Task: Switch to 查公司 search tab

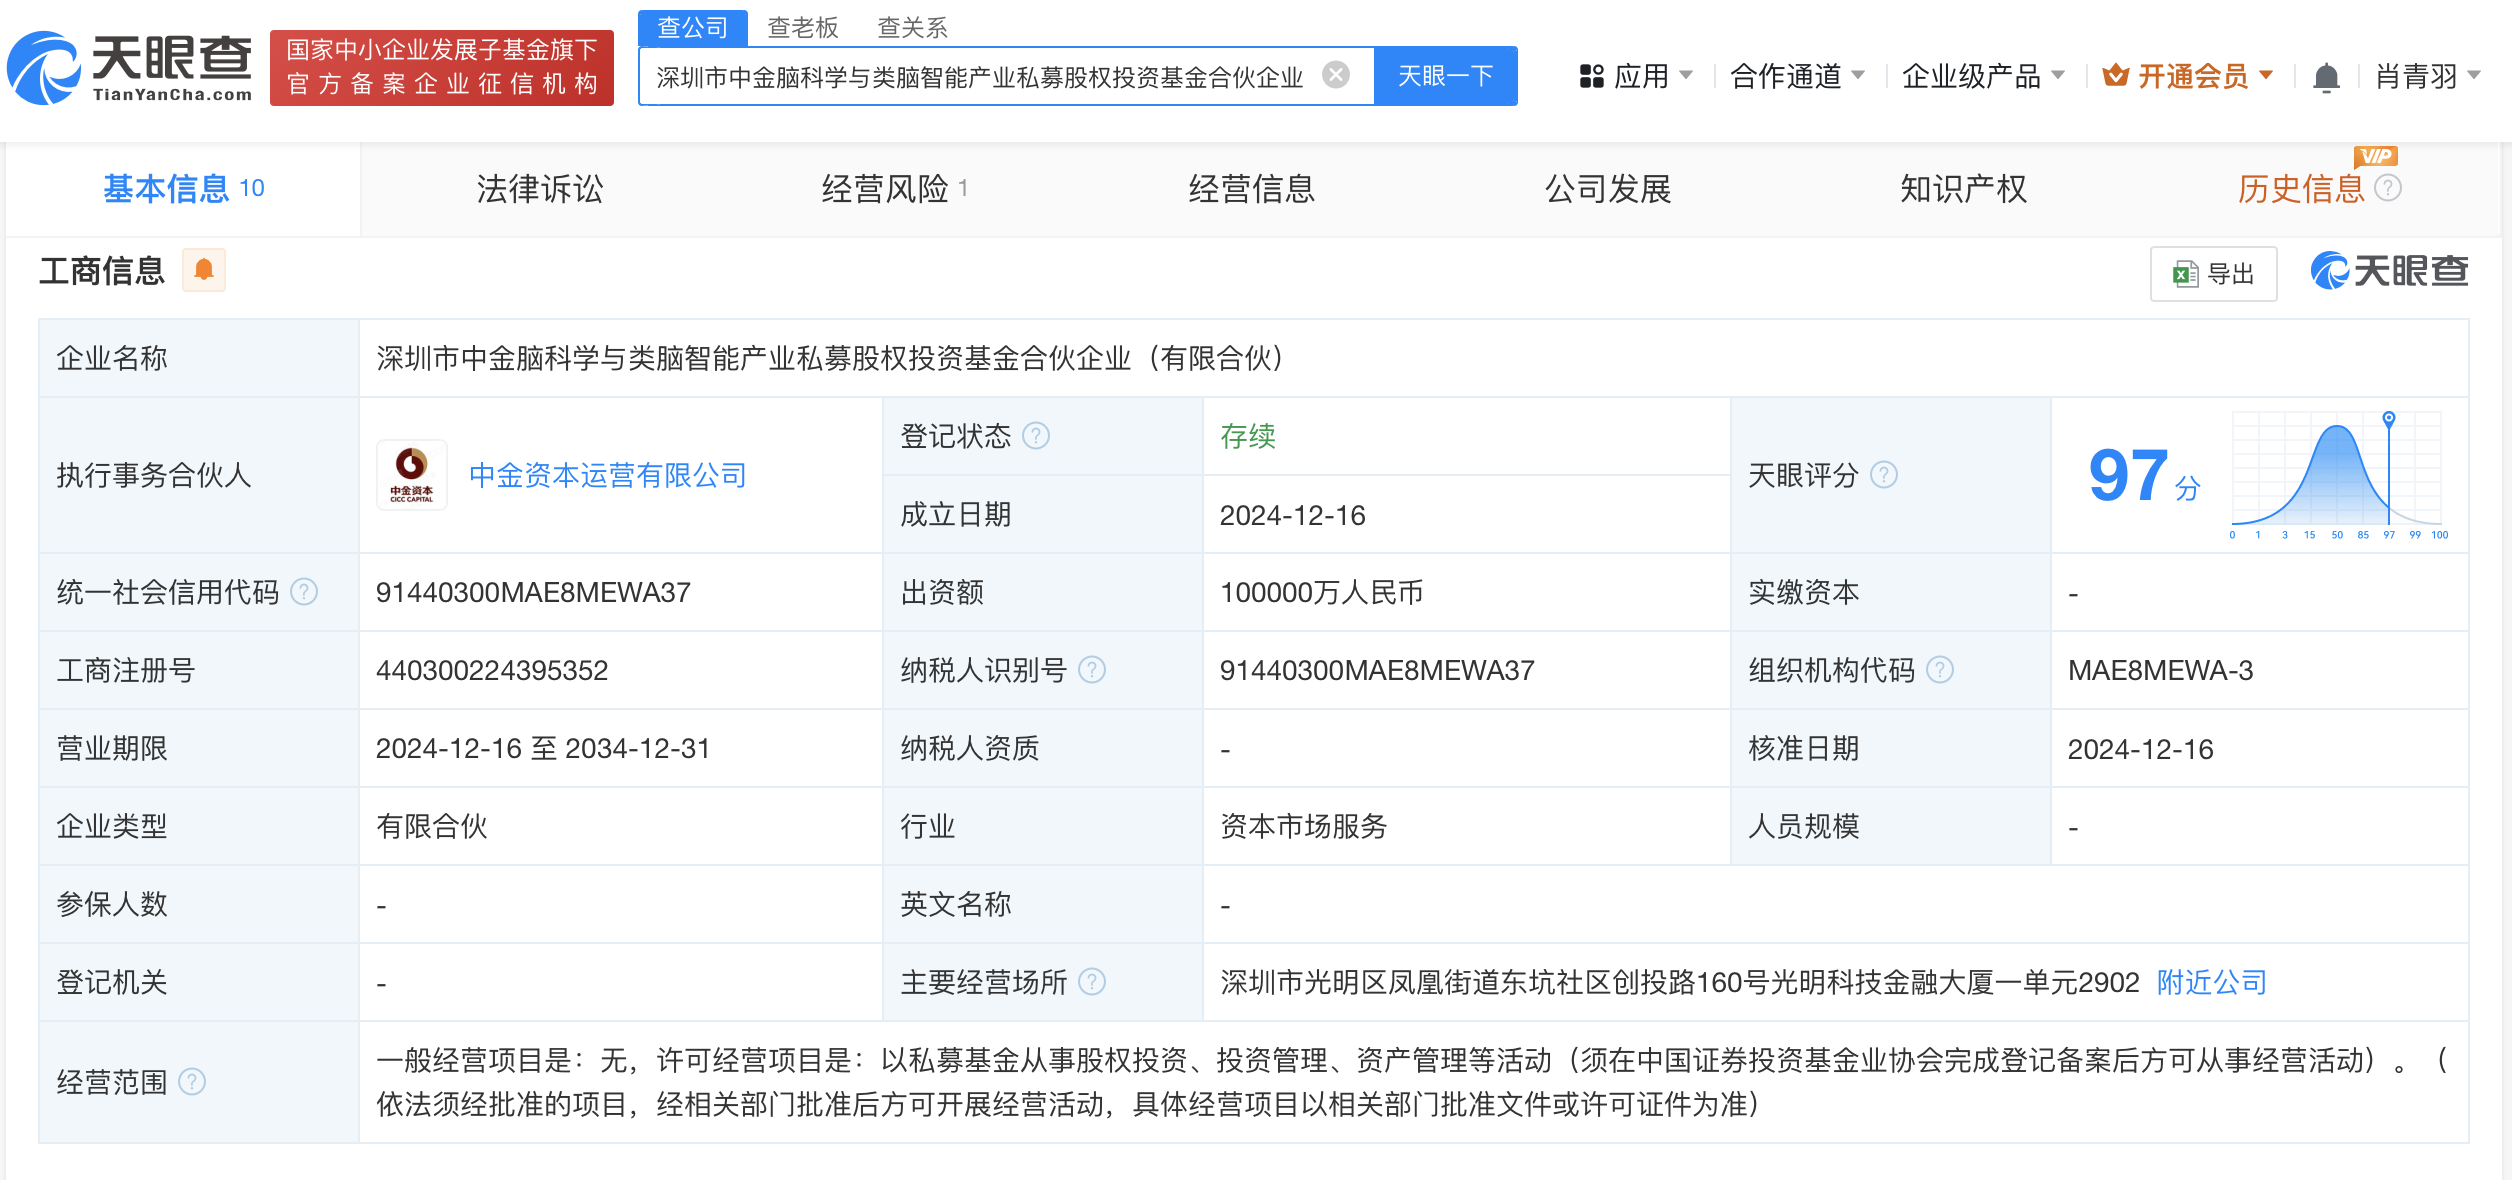Action: [693, 27]
